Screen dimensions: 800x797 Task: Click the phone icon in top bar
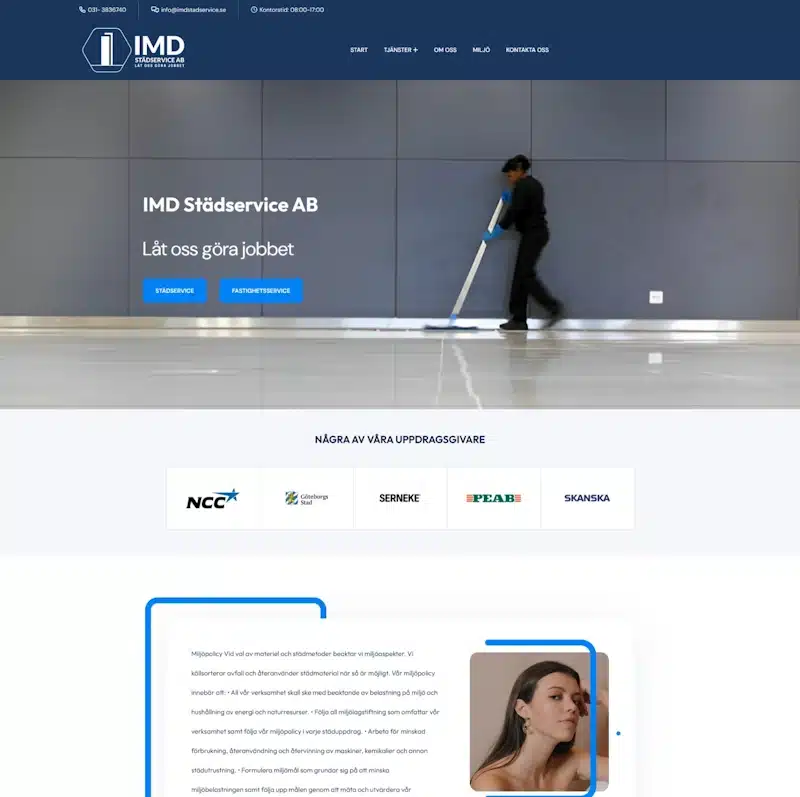click(82, 10)
